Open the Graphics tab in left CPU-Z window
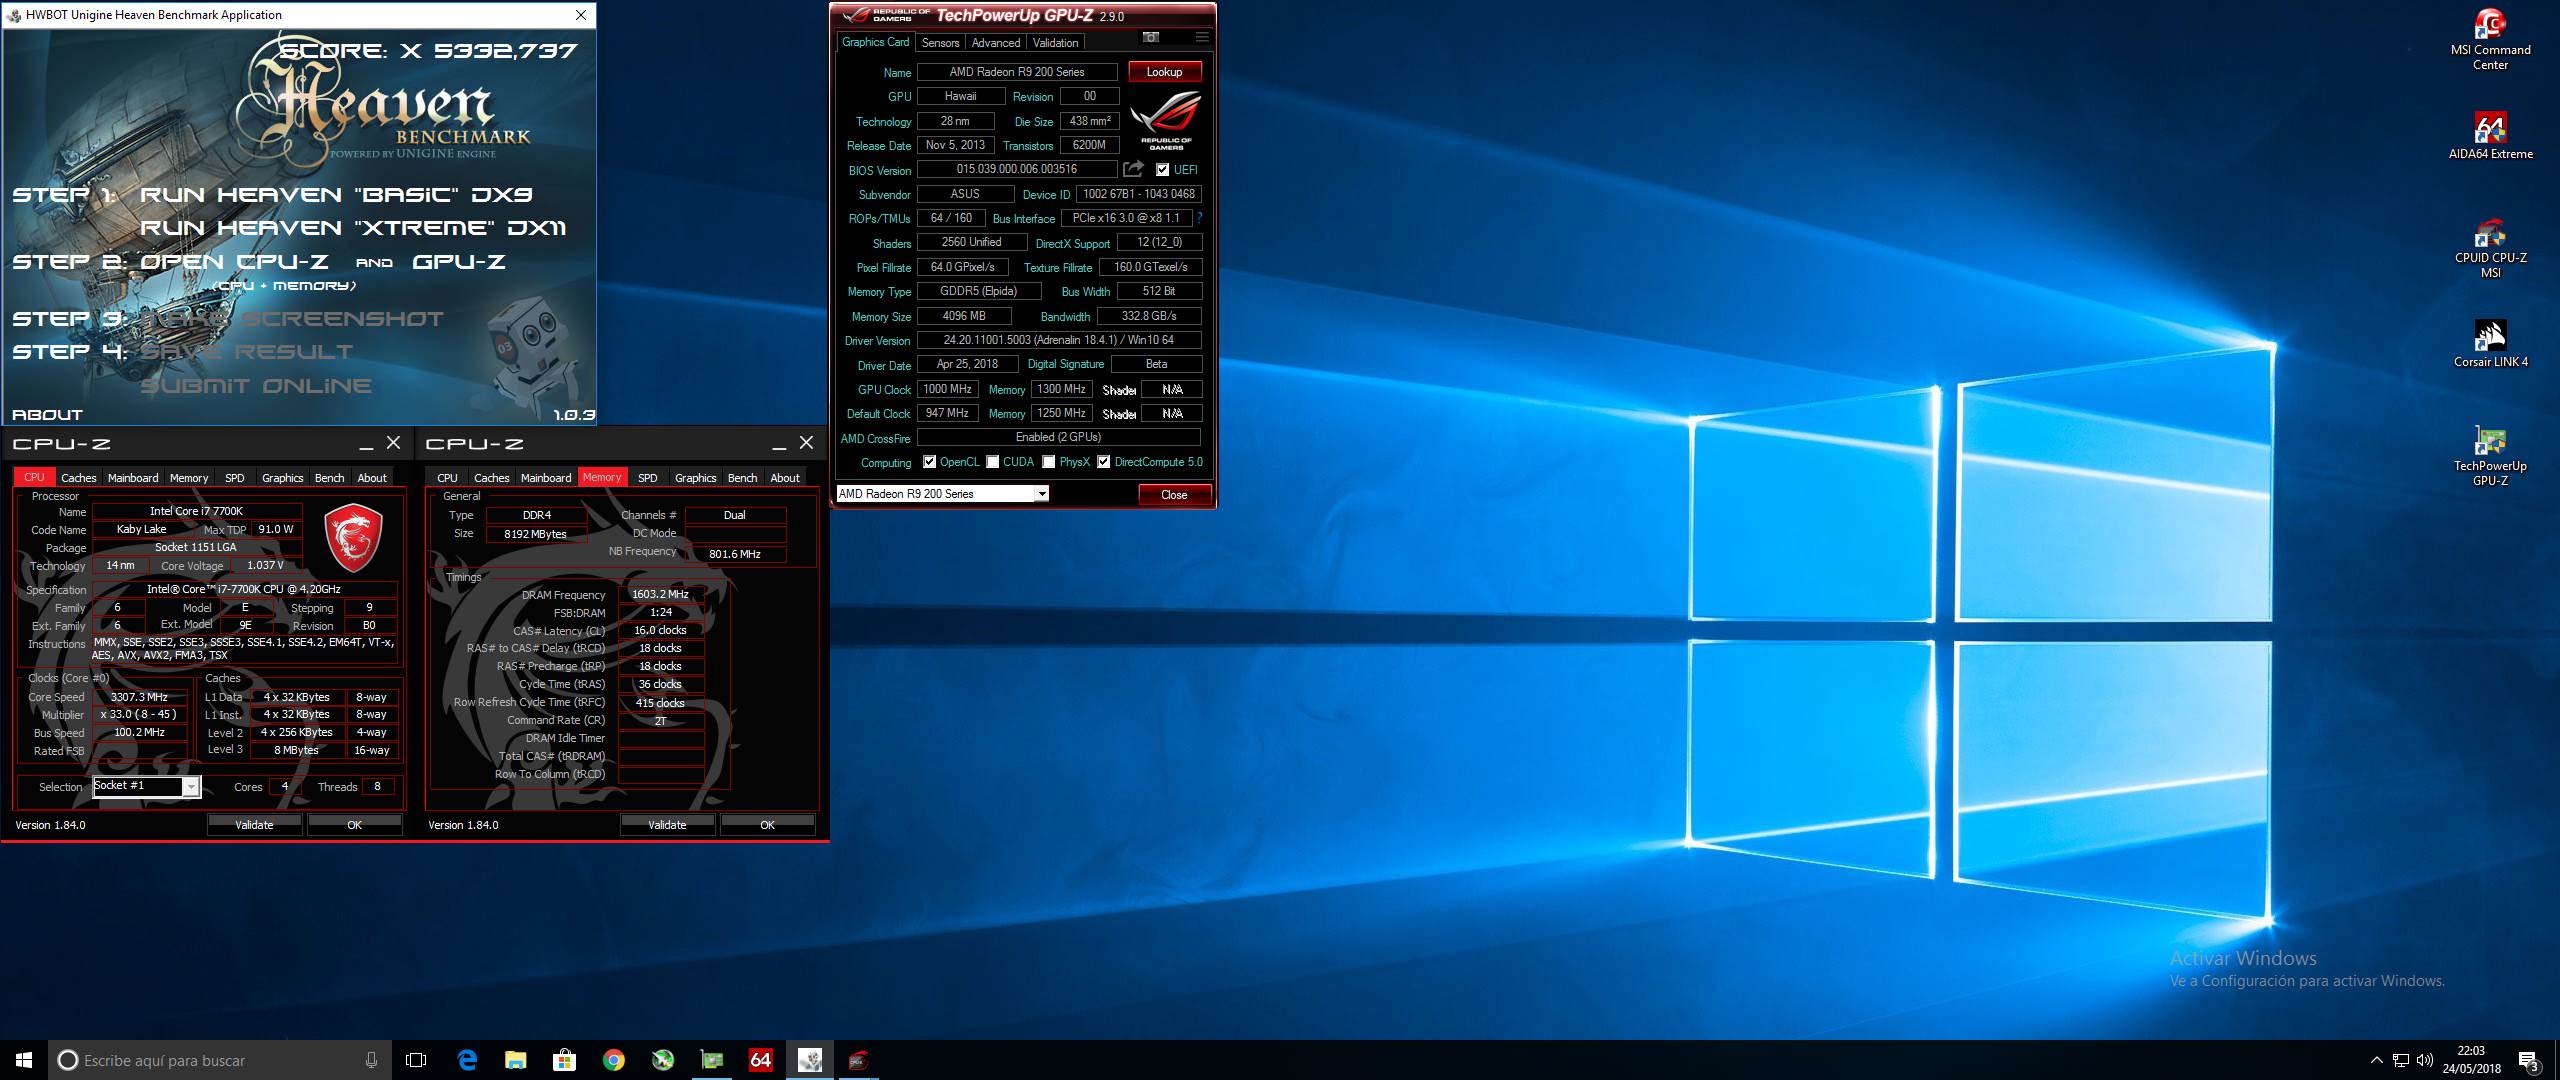The width and height of the screenshot is (2560, 1080). [x=282, y=478]
